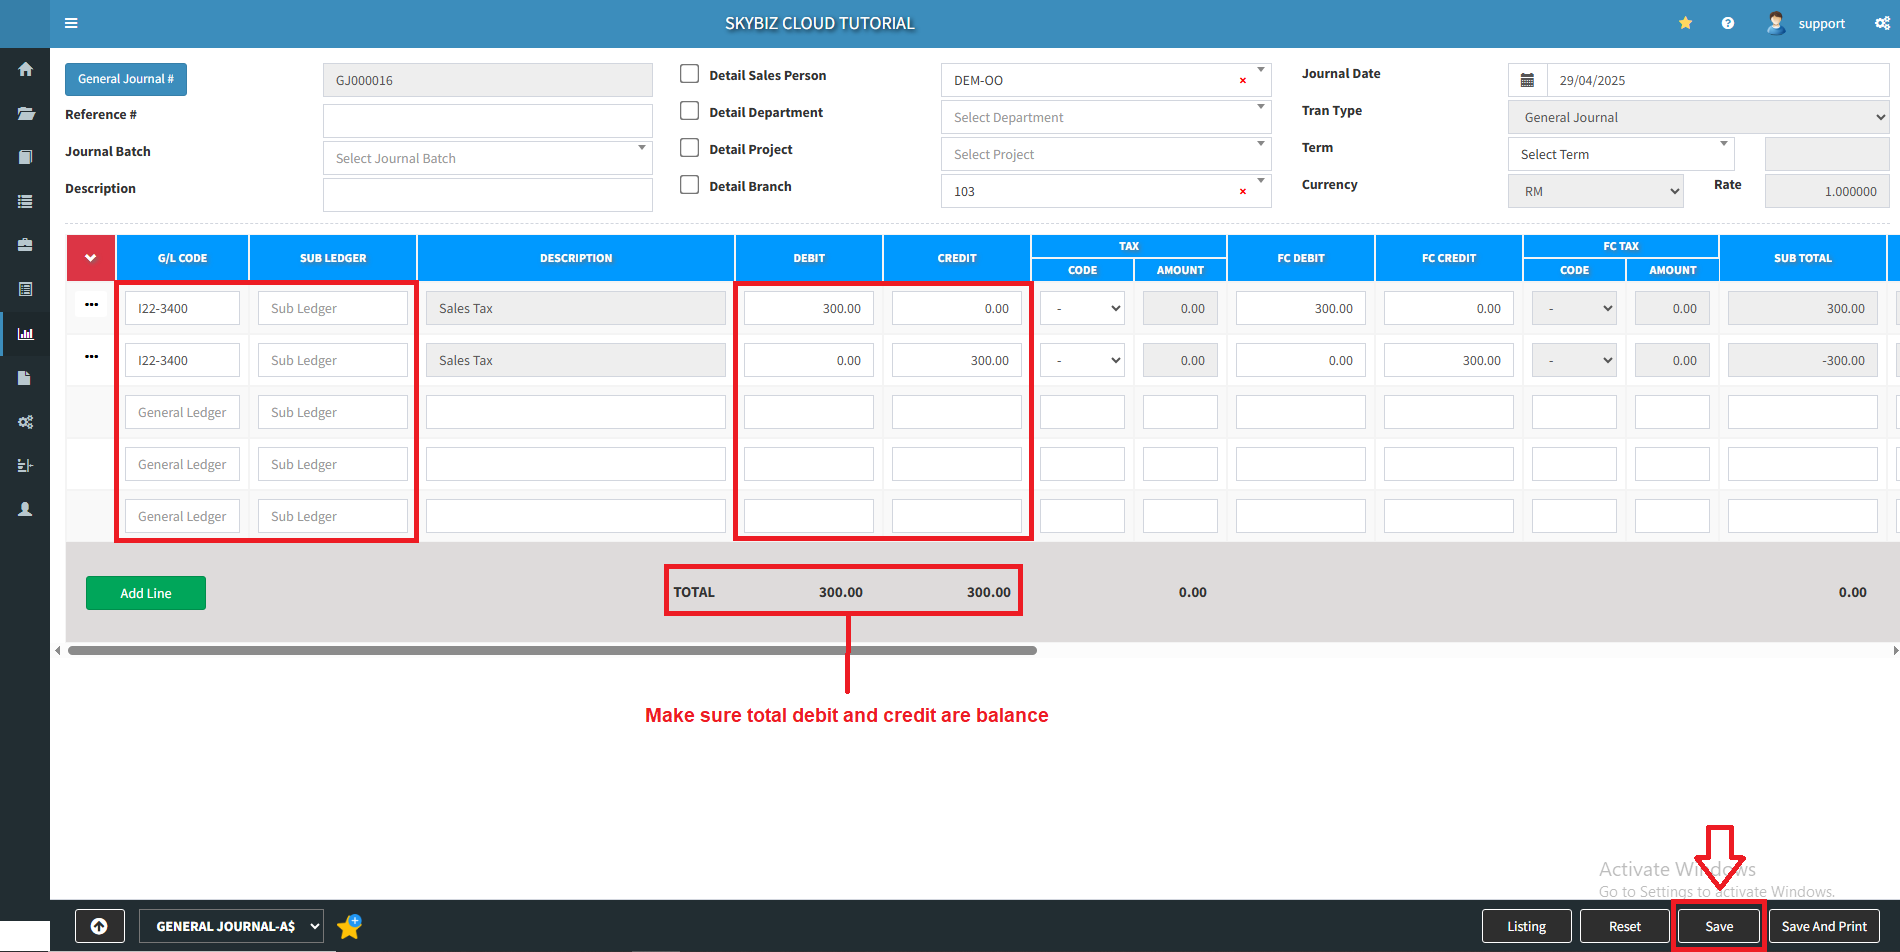Click the favorites star in header
Screen dimensions: 1900x952
1685,23
